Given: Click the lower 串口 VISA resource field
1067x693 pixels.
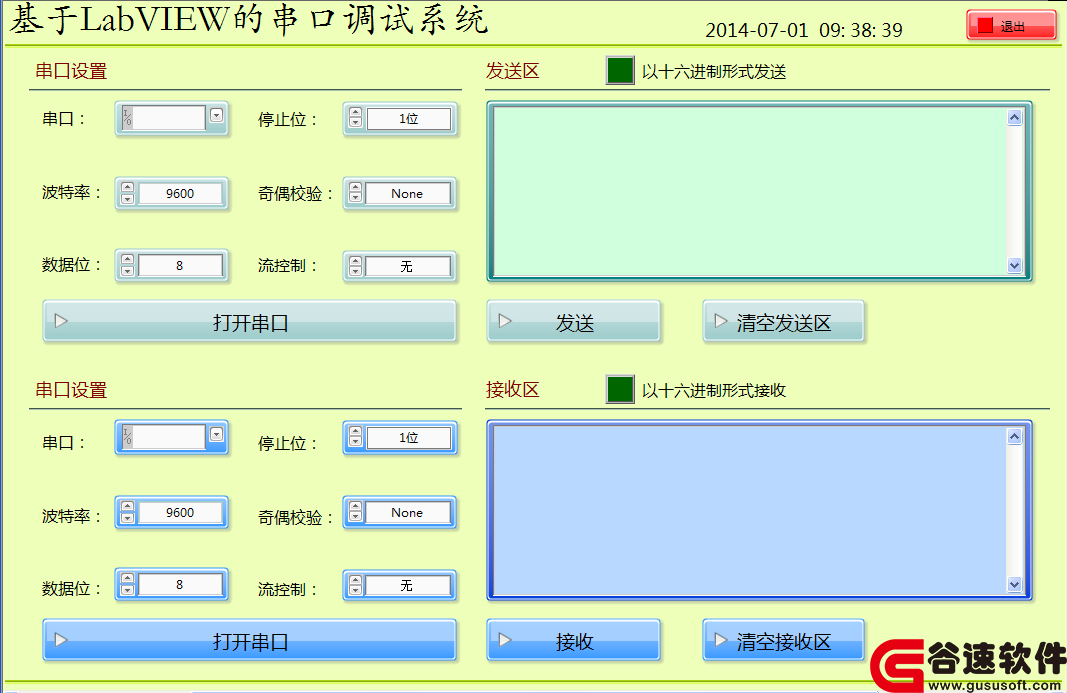Looking at the screenshot, I should (163, 436).
